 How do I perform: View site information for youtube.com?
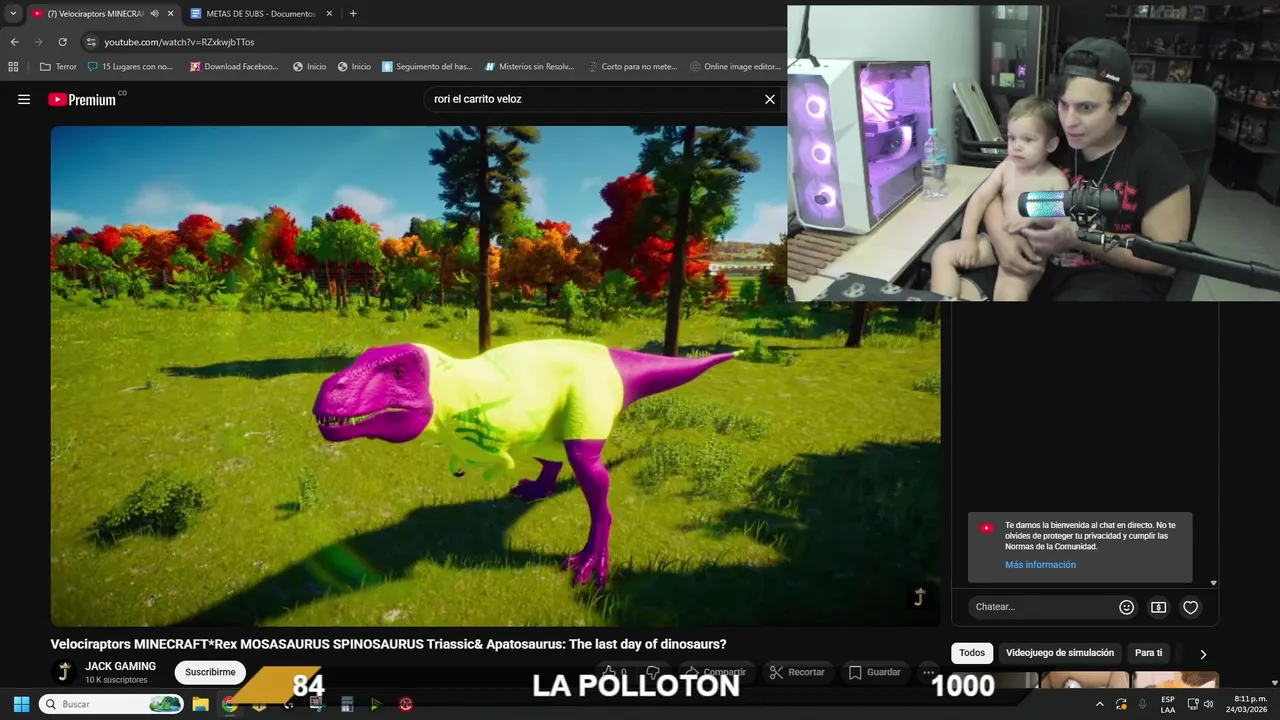point(91,42)
